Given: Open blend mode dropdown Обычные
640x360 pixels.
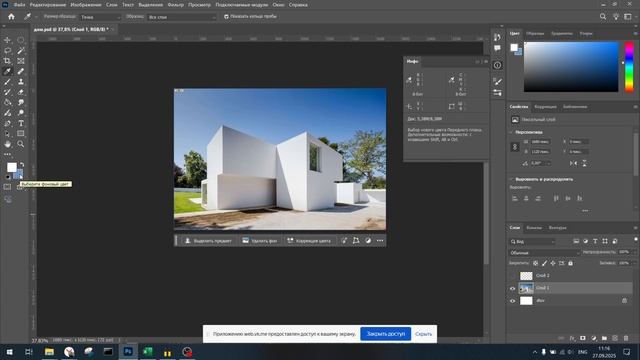Looking at the screenshot, I should [544, 253].
